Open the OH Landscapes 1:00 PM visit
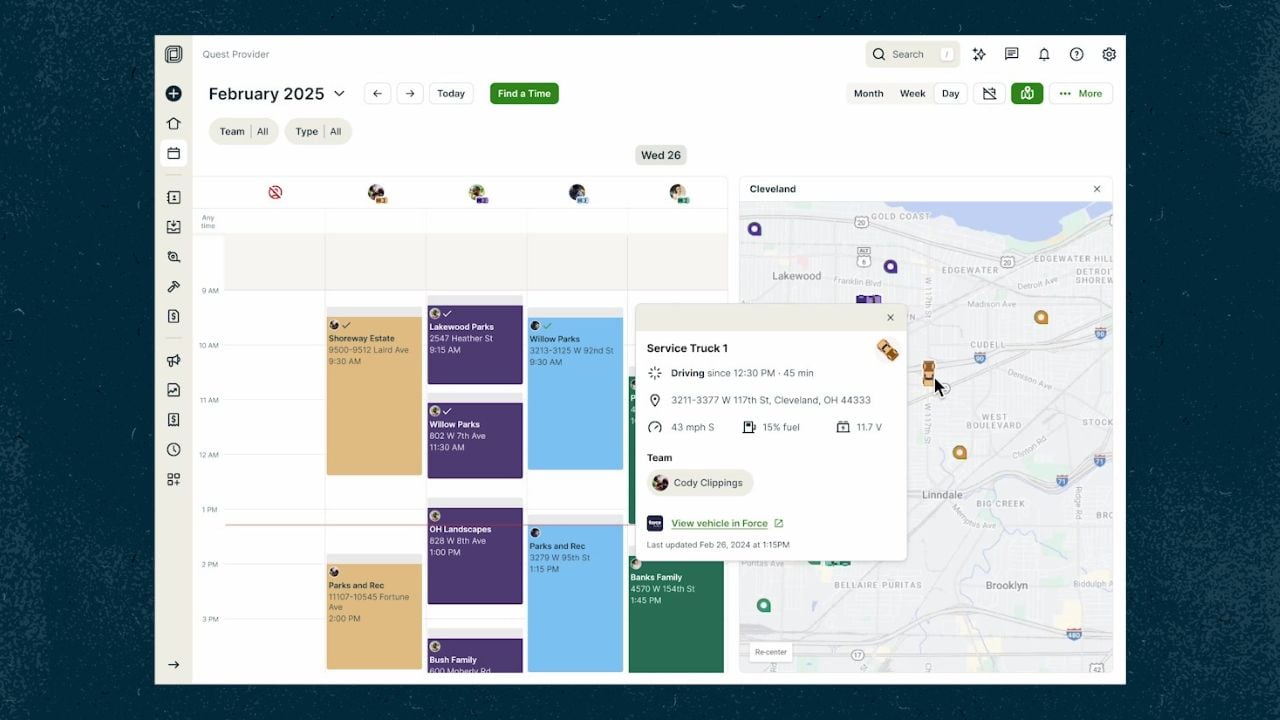 tap(475, 556)
